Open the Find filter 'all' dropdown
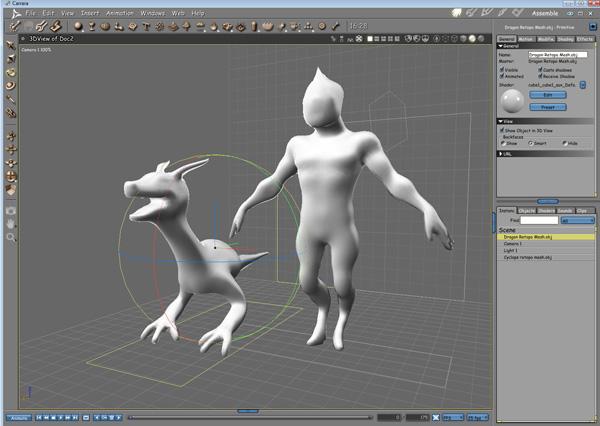The image size is (600, 426). (577, 220)
